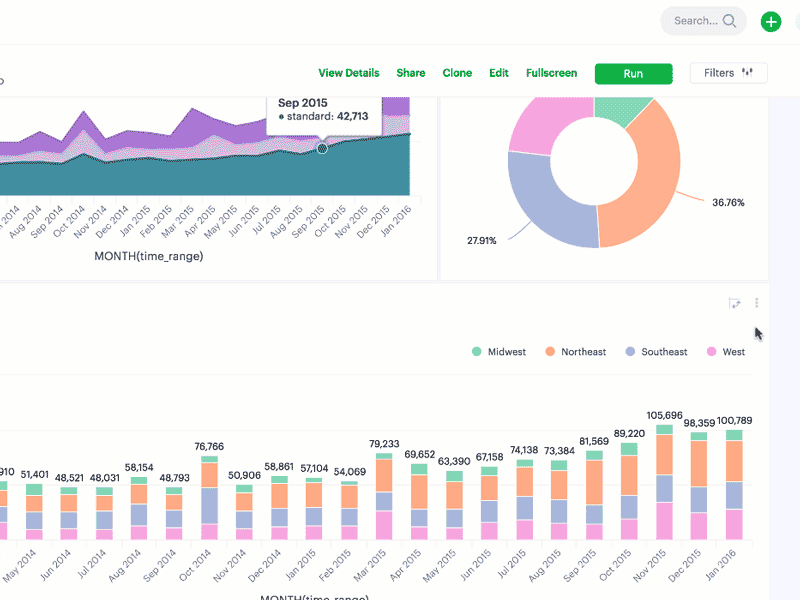Image resolution: width=800 pixels, height=600 pixels.
Task: Click the 36.76% donut label
Action: point(728,203)
